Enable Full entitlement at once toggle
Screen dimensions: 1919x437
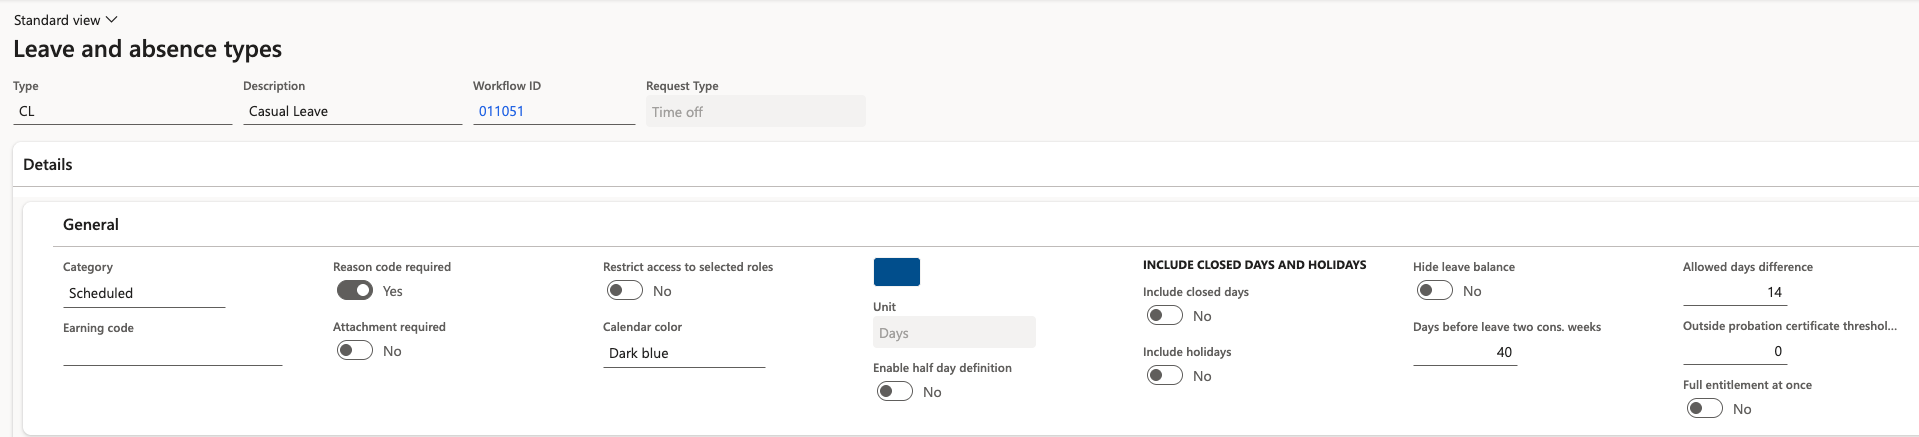pyautogui.click(x=1705, y=408)
